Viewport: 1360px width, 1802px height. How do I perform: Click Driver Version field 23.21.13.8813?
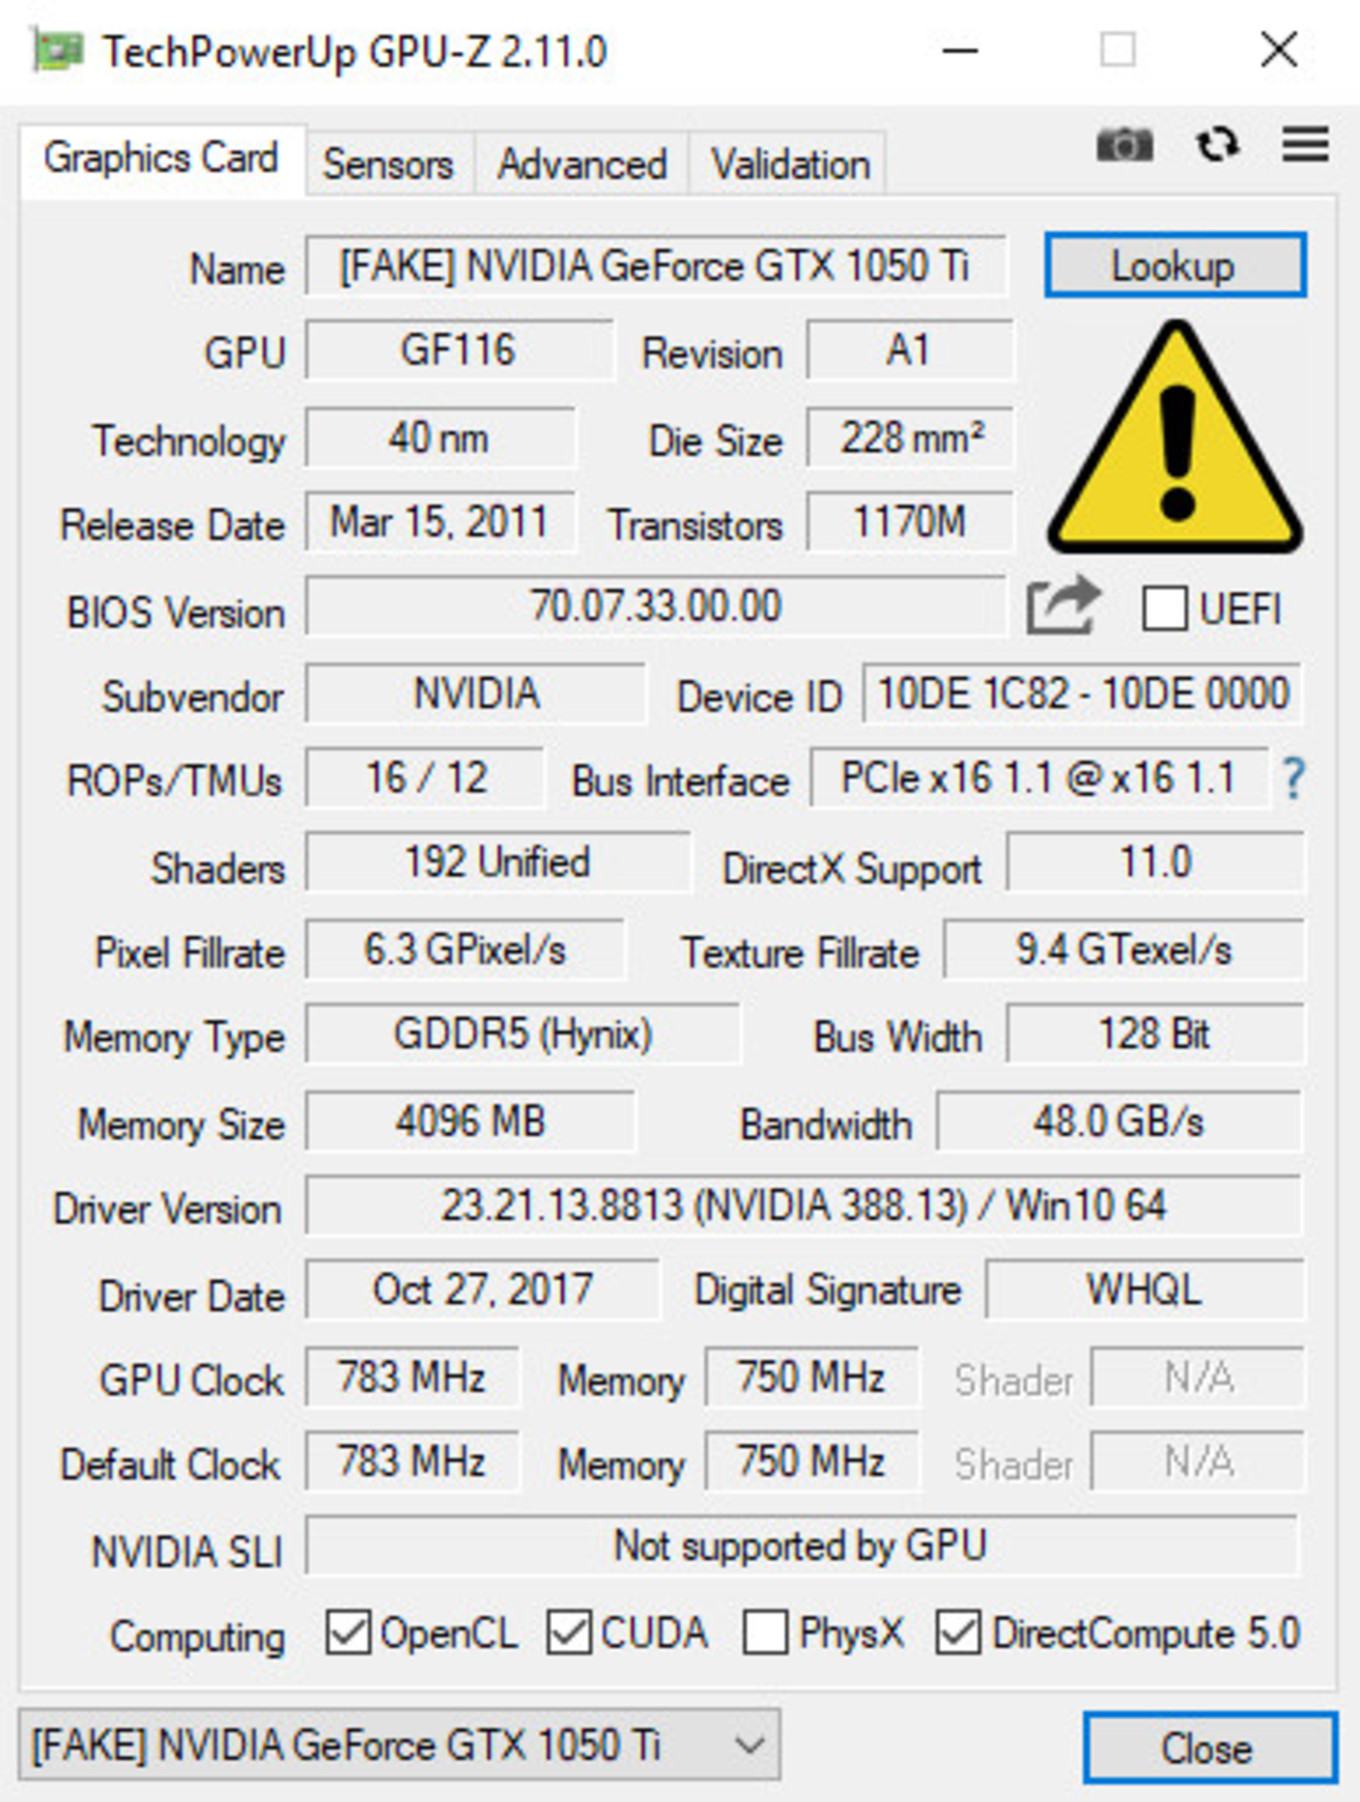(x=803, y=1205)
